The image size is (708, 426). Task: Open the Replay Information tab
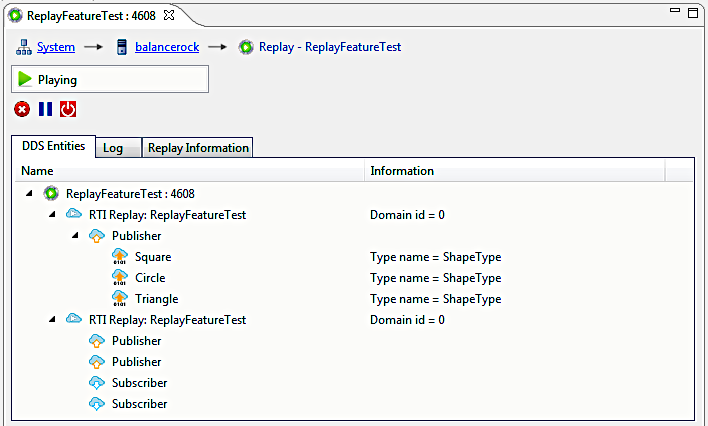[198, 148]
